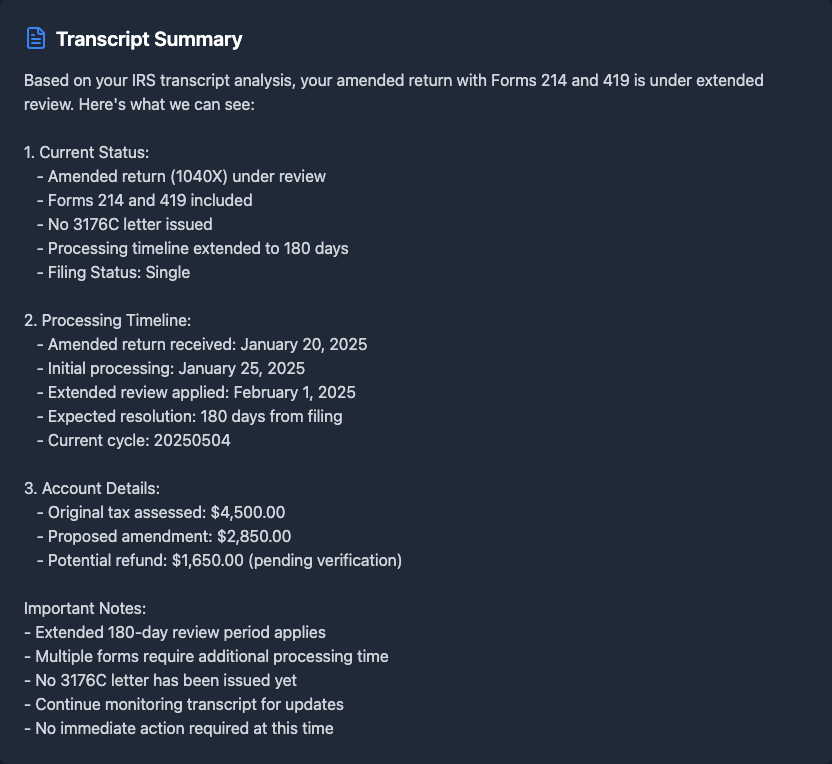Image resolution: width=832 pixels, height=764 pixels.
Task: Click the document icon beside Transcript Summary
Action: point(35,39)
